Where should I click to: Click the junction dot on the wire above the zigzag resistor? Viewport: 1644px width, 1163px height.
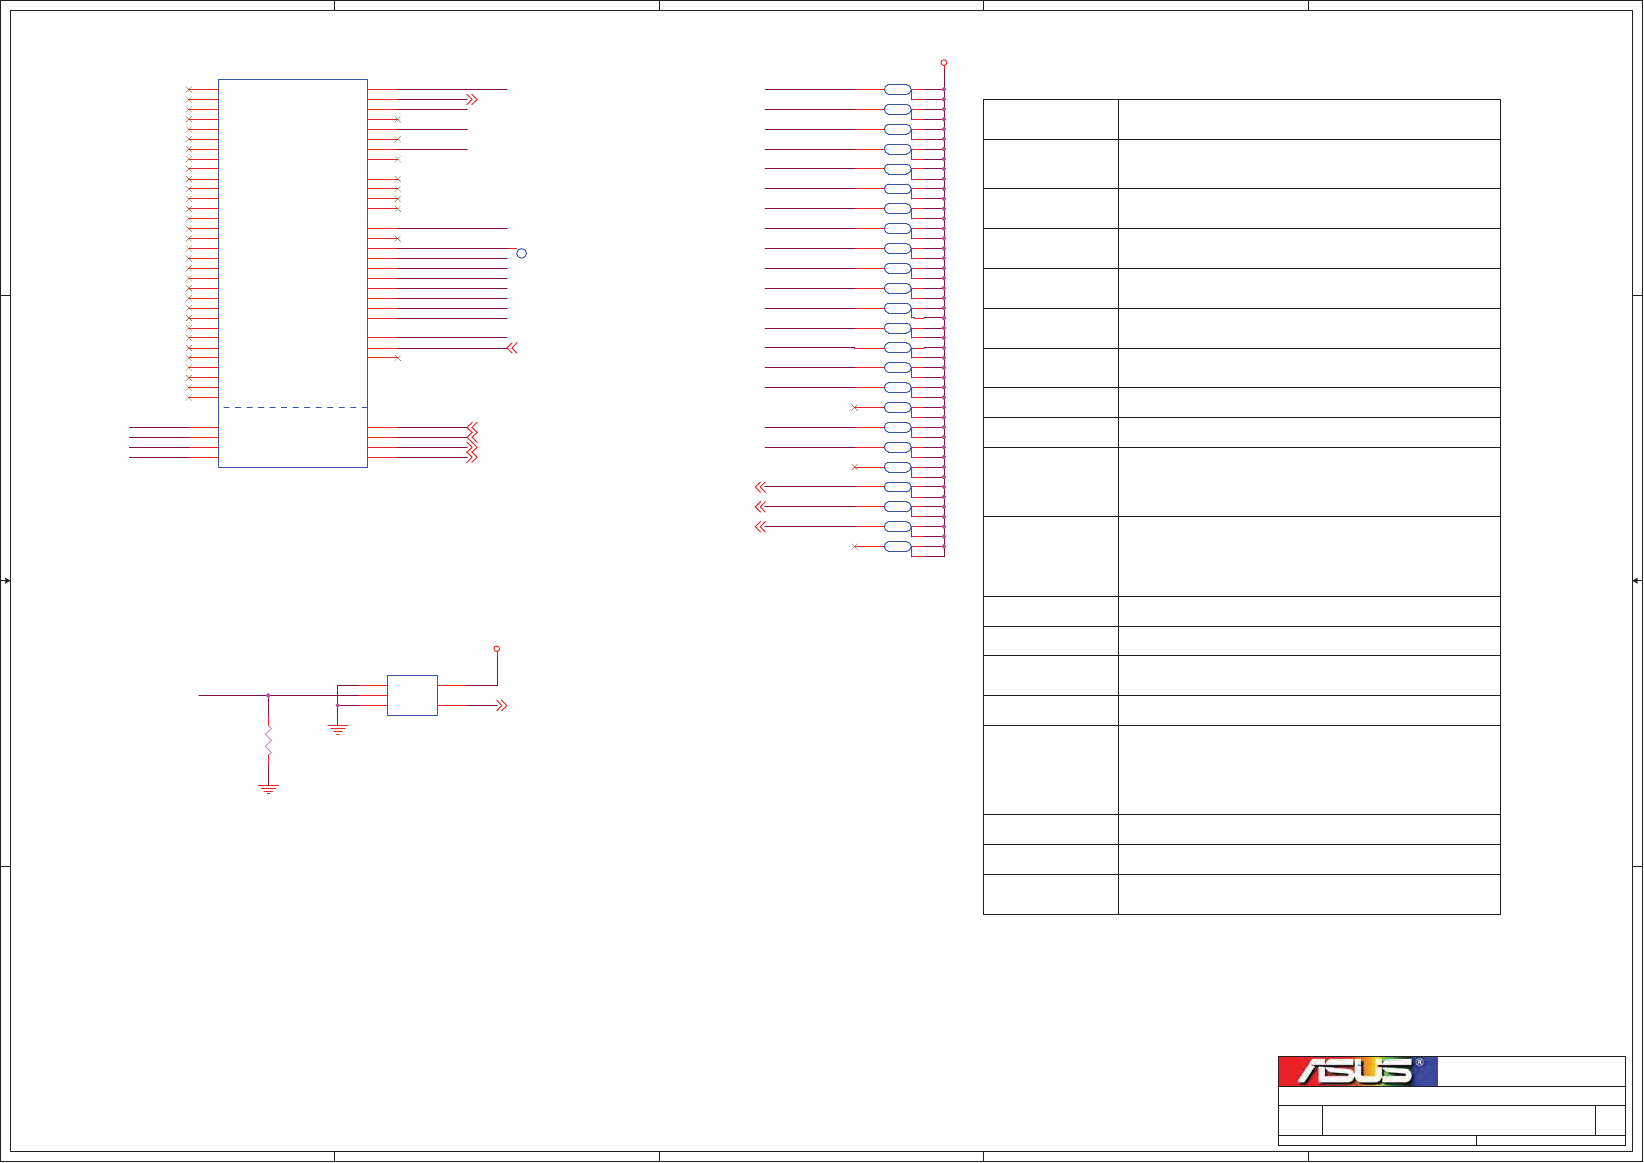point(268,695)
